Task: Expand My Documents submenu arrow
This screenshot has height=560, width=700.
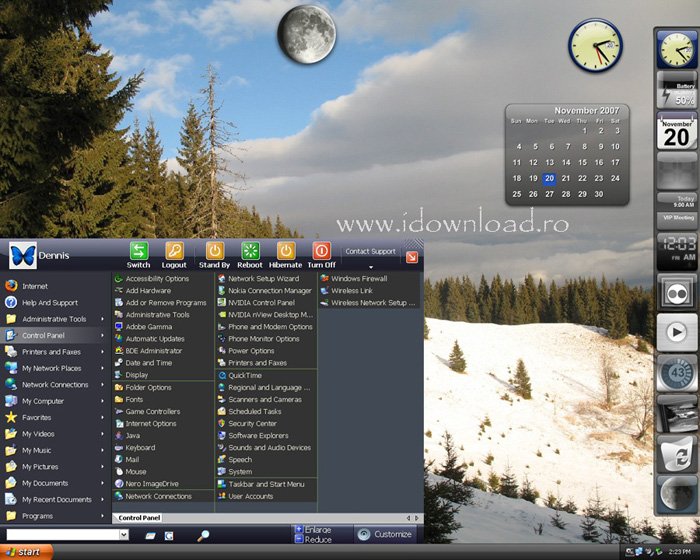Action: (x=103, y=483)
